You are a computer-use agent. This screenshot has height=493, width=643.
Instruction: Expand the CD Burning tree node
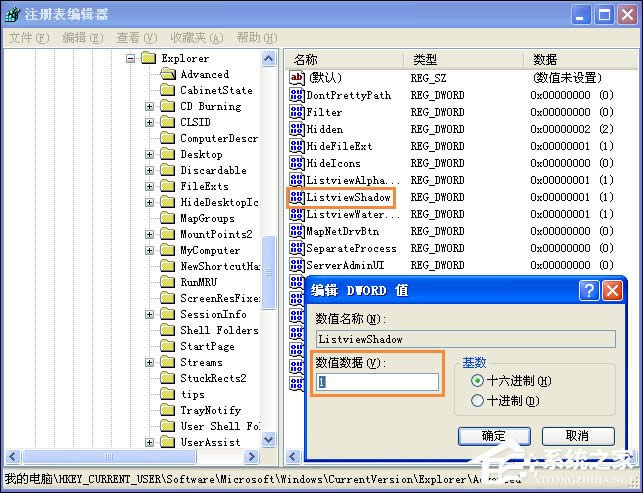[149, 106]
